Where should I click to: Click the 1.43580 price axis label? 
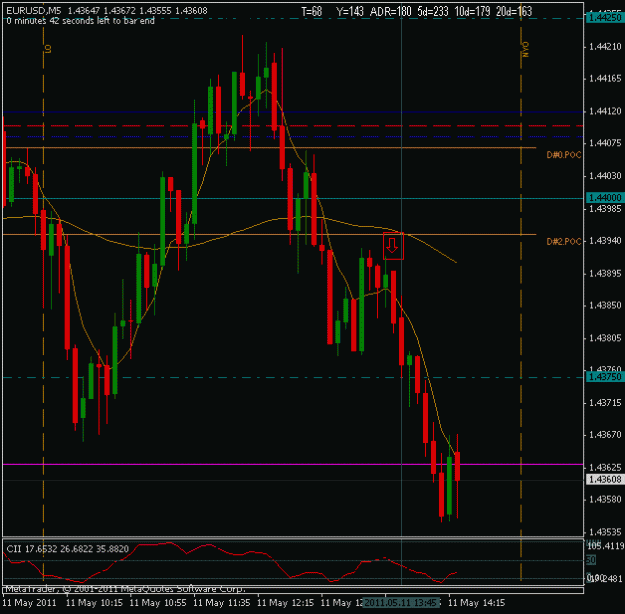605,499
